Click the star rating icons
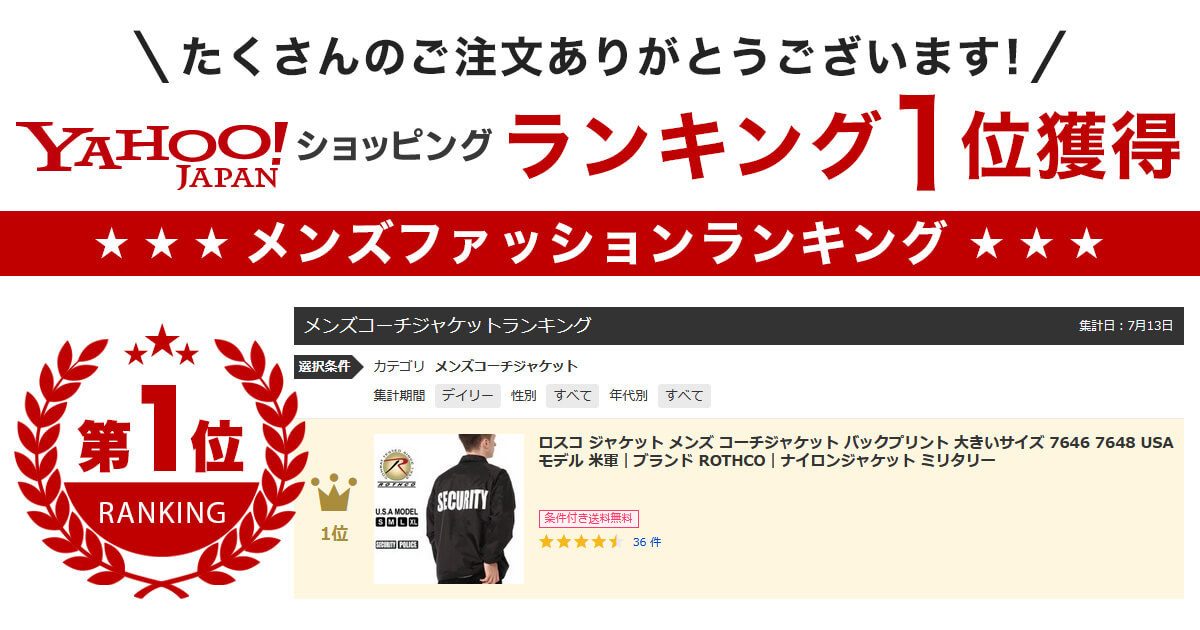Viewport: 1200px width, 630px height. click(581, 542)
